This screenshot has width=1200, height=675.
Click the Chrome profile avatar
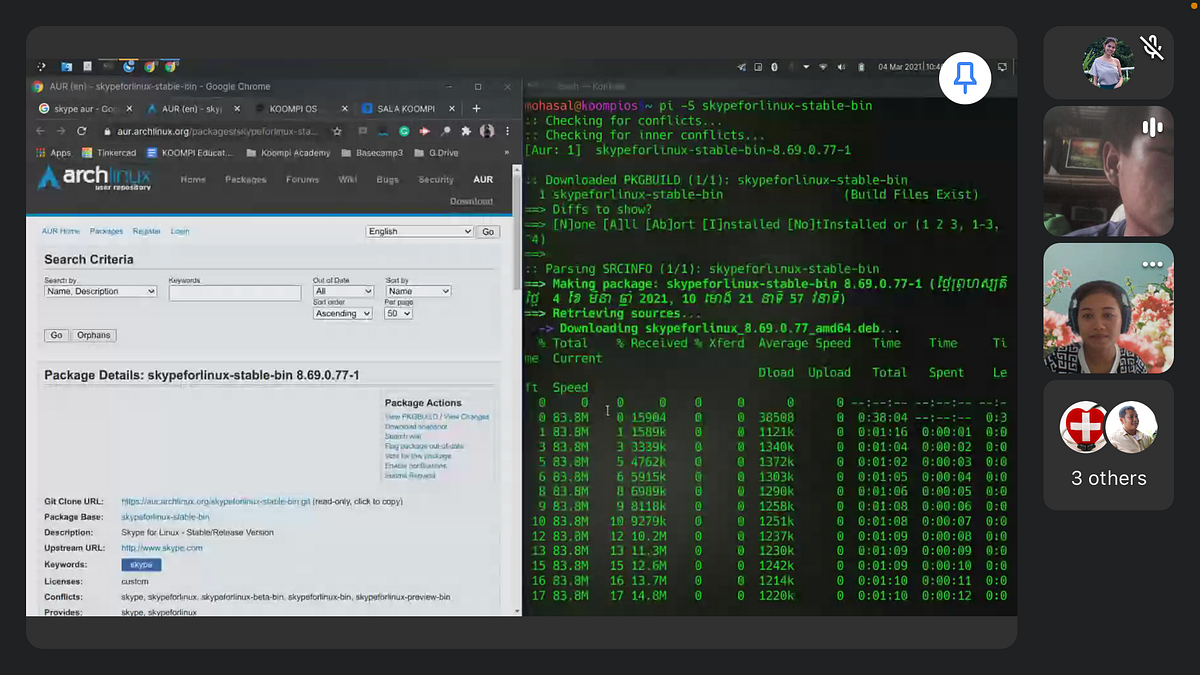(x=487, y=131)
